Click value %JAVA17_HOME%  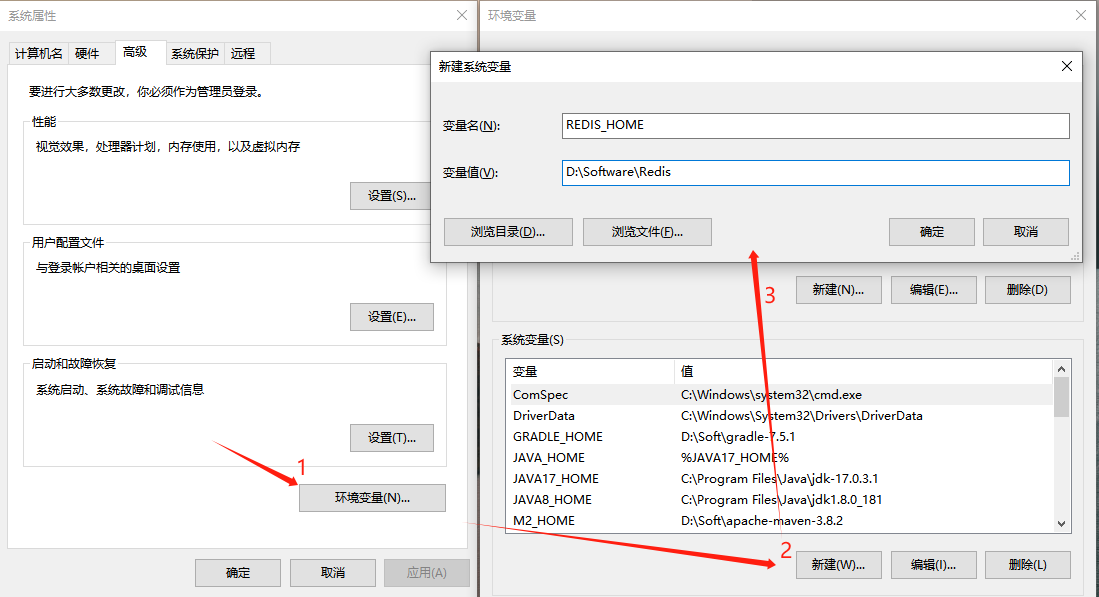[735, 458]
